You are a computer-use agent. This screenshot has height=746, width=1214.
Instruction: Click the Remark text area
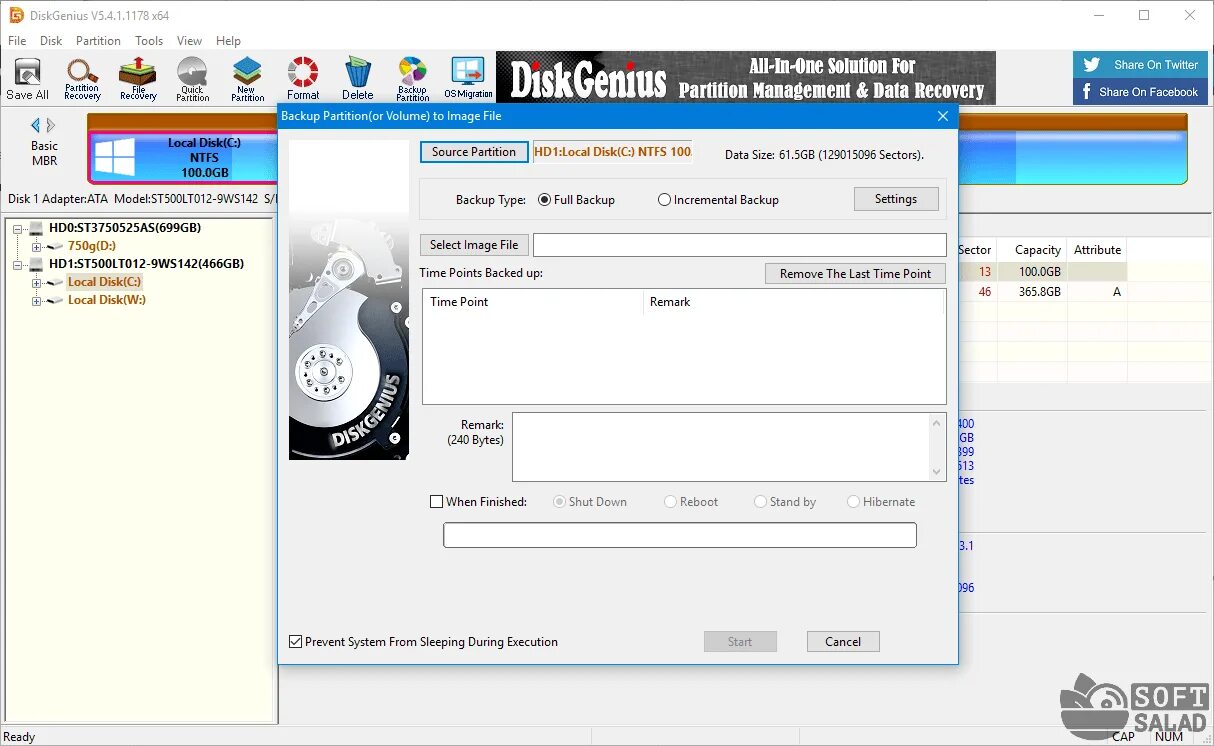721,447
